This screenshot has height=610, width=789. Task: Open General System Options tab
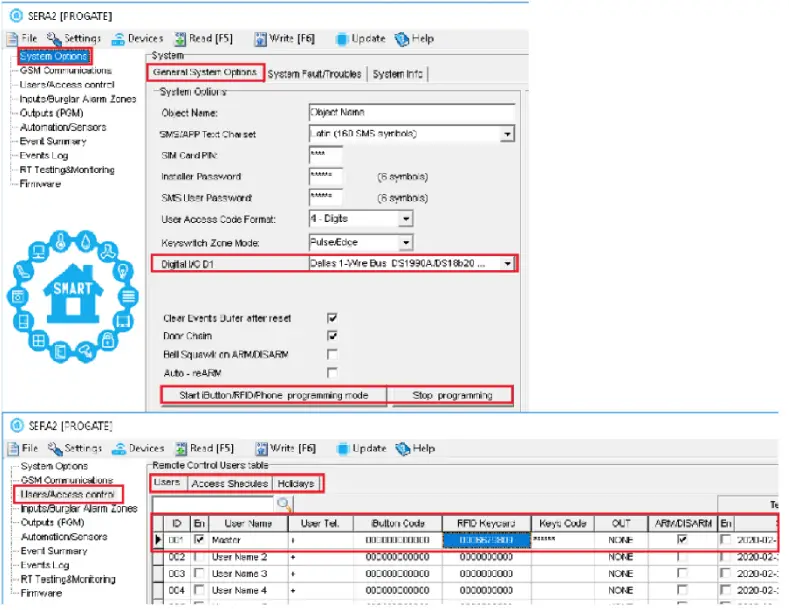click(x=205, y=72)
